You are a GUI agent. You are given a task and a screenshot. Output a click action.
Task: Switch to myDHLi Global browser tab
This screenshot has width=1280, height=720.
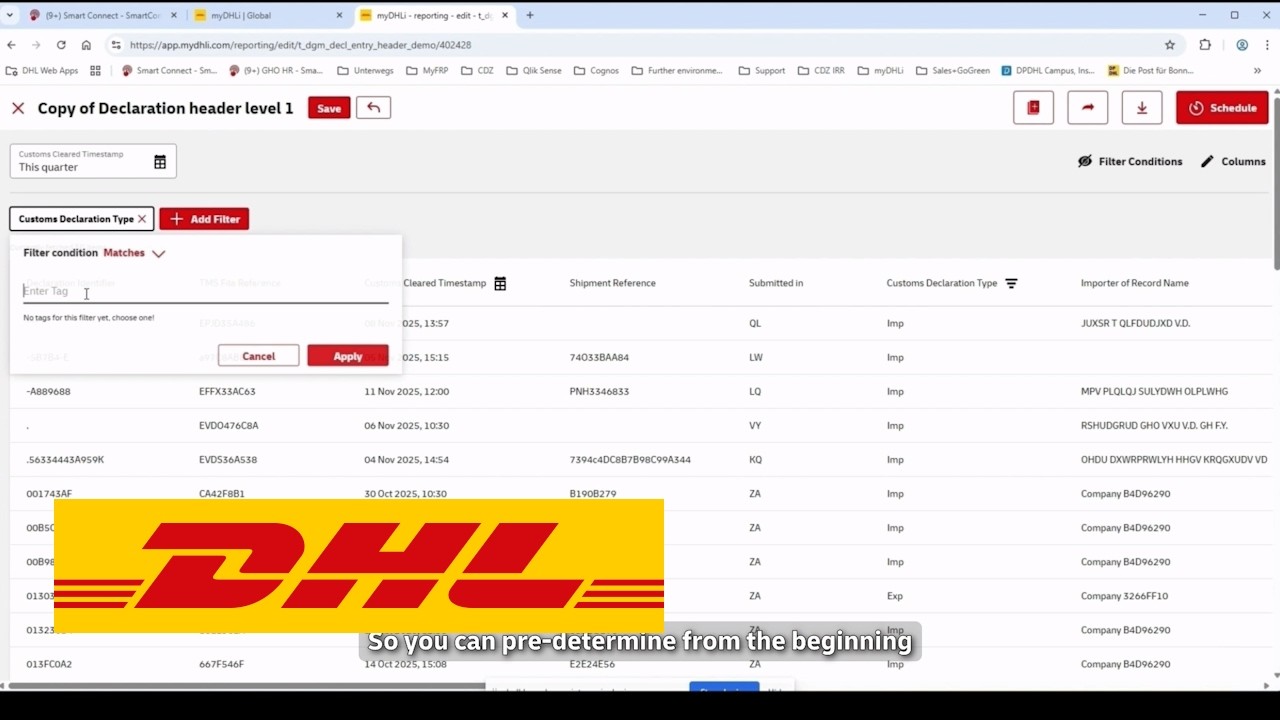268,16
